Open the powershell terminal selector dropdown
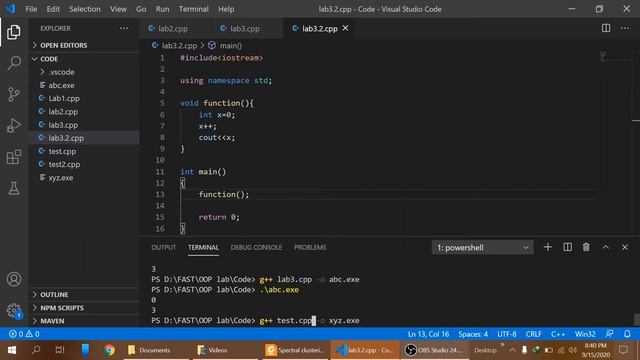 (482, 247)
